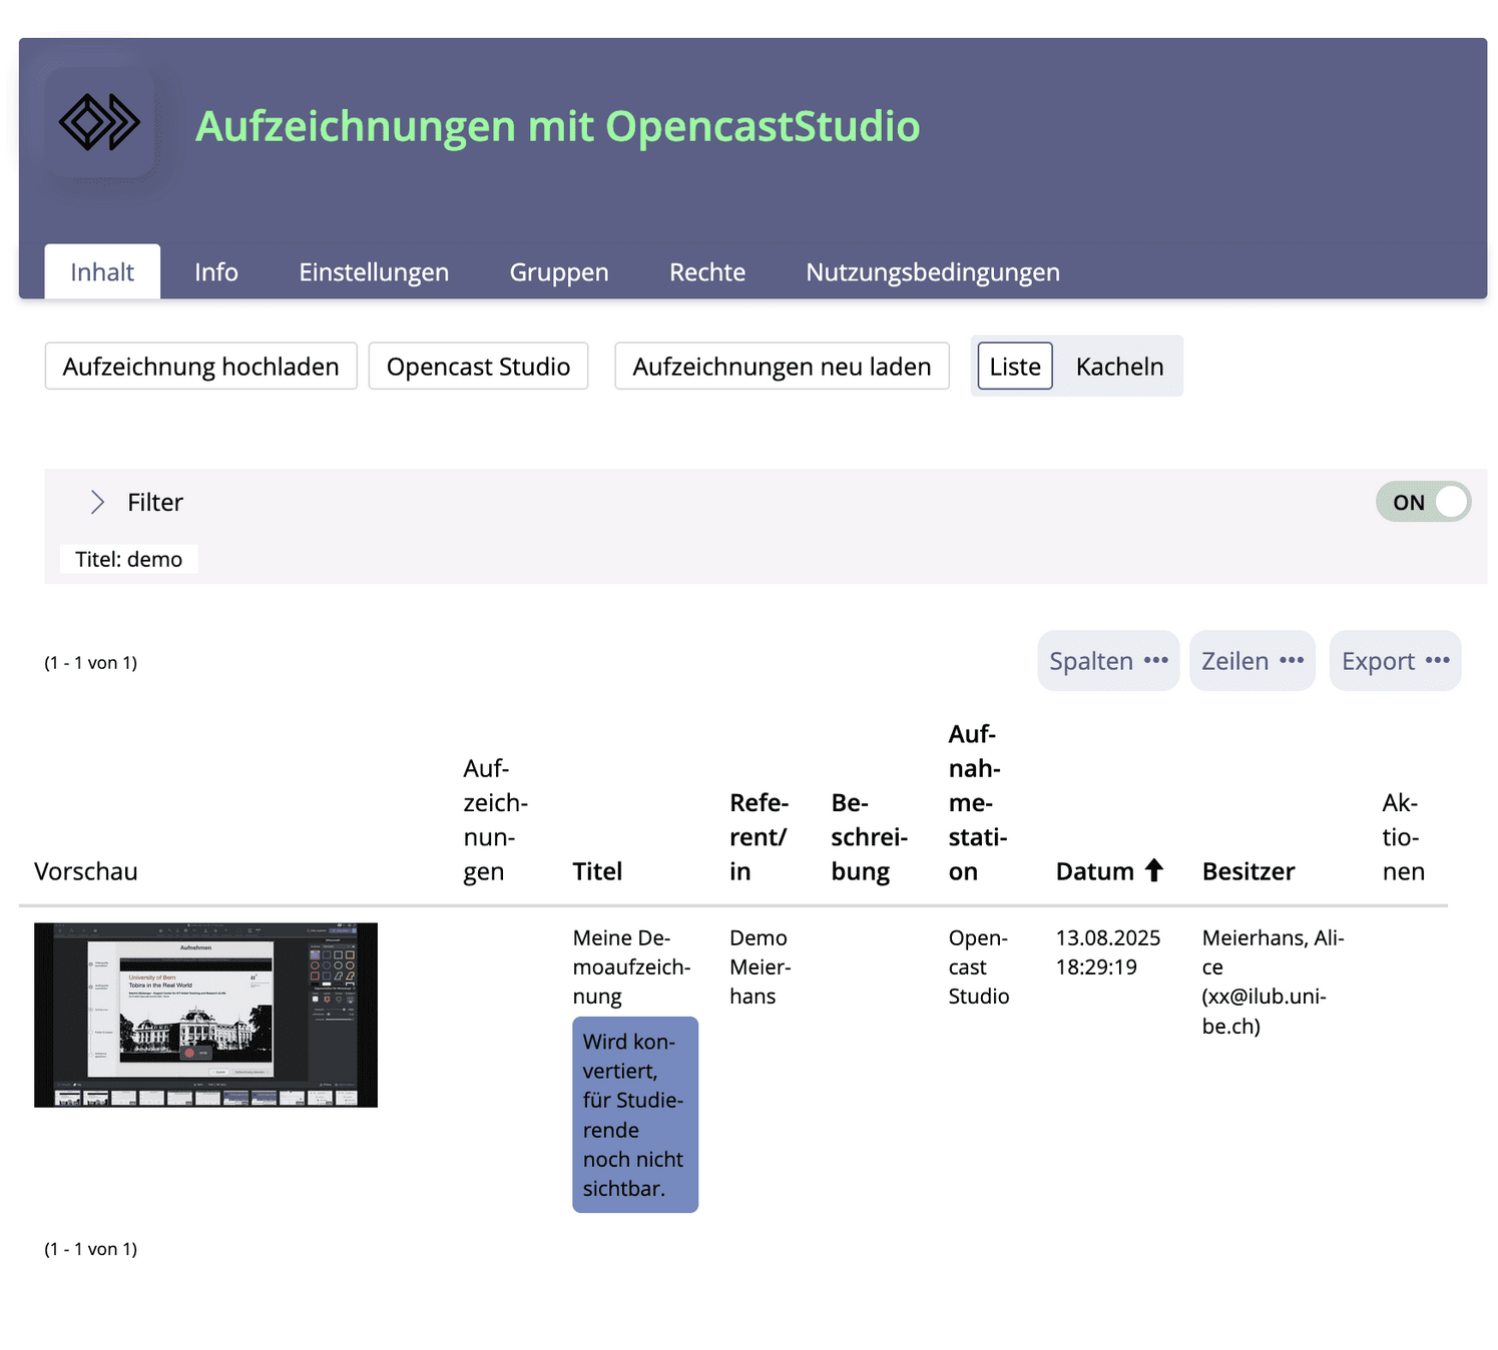Open the Info tab
Viewport: 1498px width, 1350px height.
[x=216, y=272]
